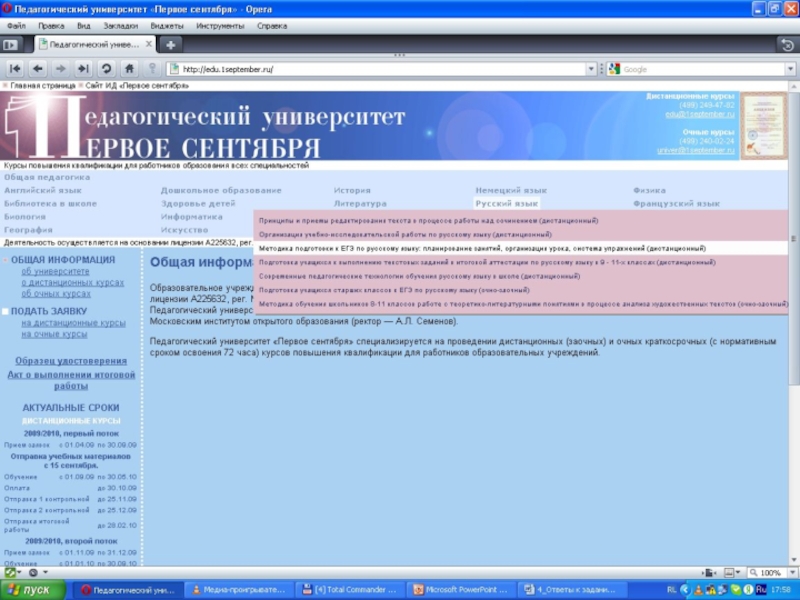
Task: Select course Методика подготовки к ЕГЭ
Action: (x=482, y=248)
